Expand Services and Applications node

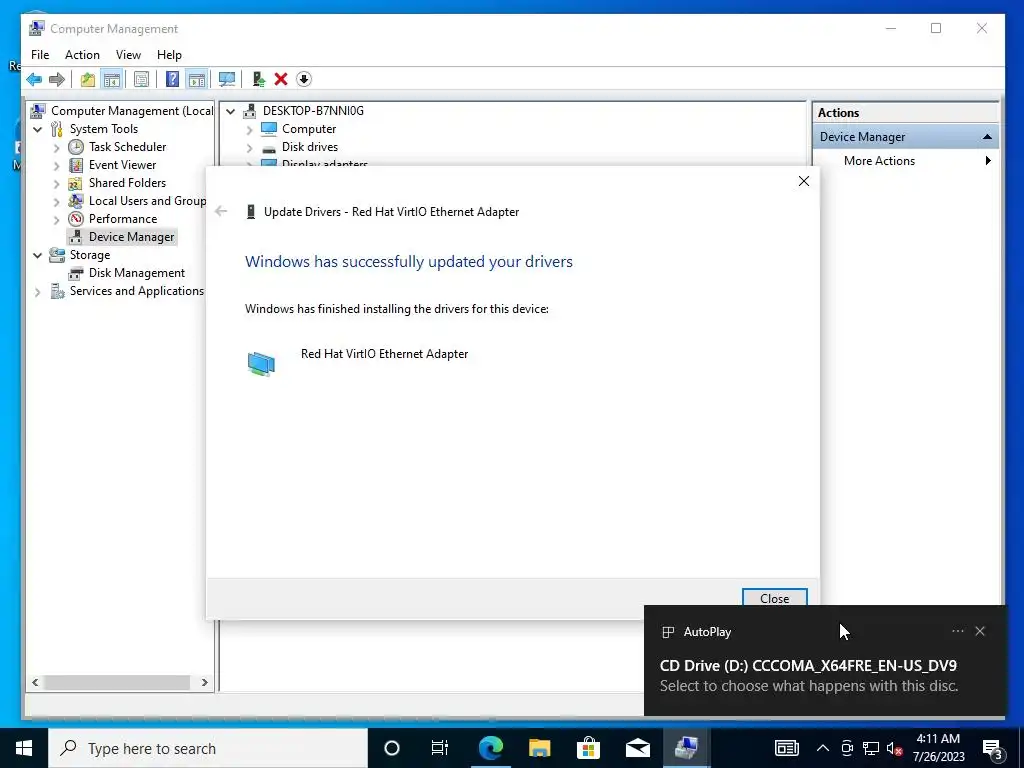pos(37,292)
